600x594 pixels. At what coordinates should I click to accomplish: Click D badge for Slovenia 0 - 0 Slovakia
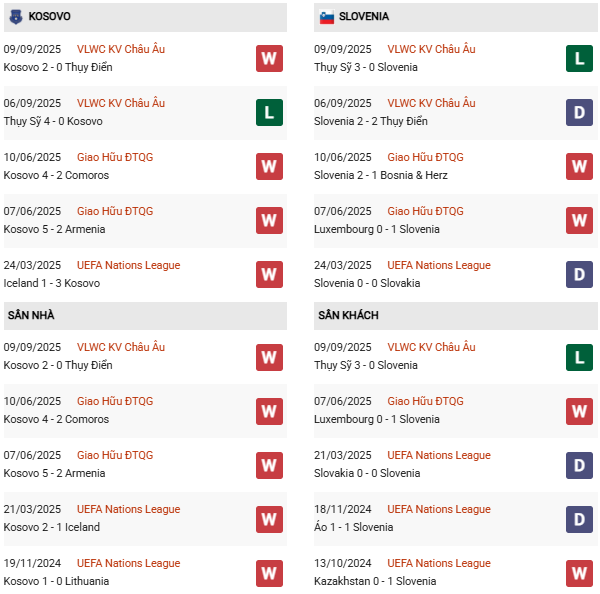[579, 274]
